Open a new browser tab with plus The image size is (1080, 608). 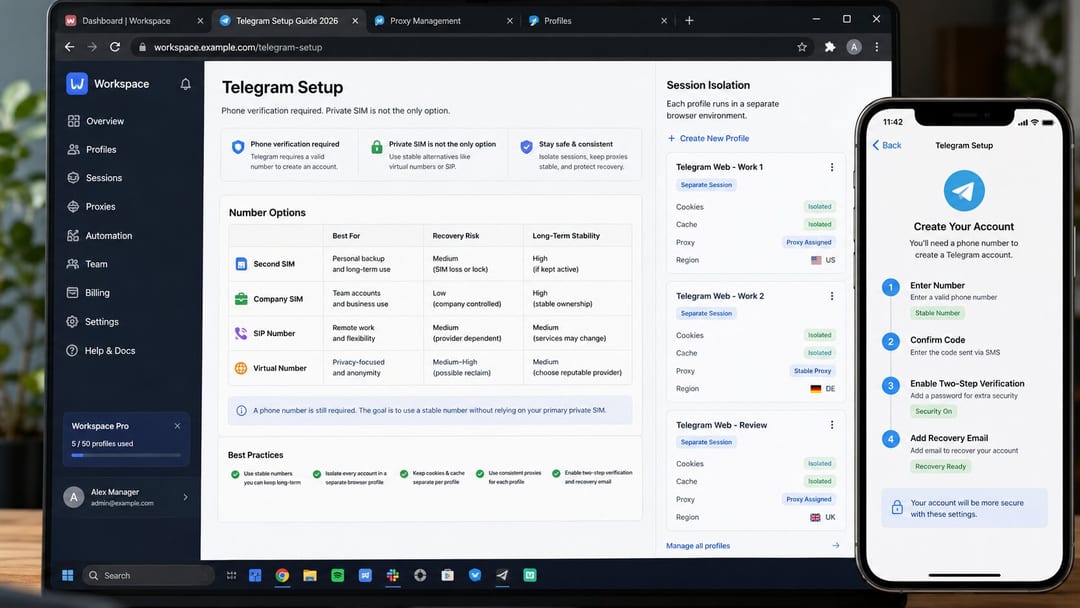pos(689,21)
